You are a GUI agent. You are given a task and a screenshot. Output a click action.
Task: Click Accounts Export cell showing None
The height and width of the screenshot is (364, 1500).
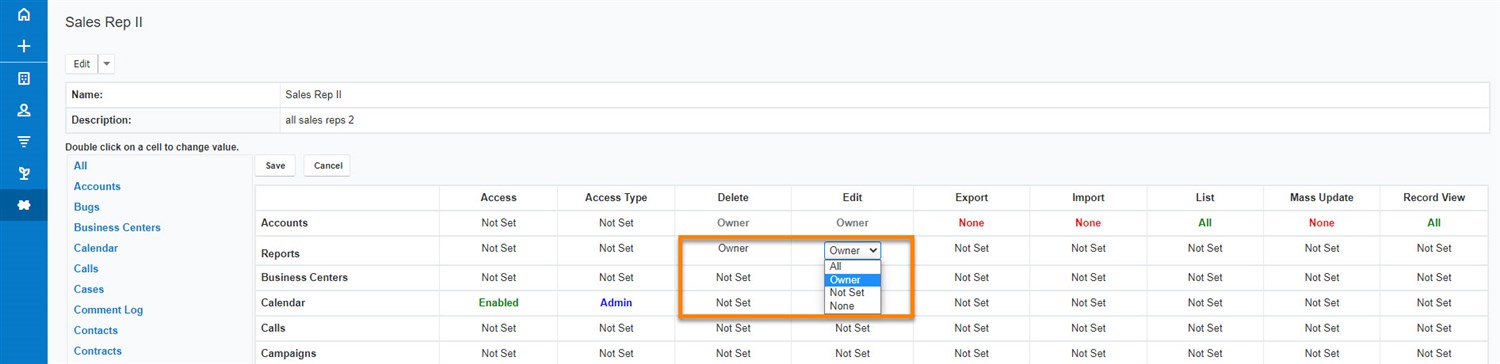971,223
